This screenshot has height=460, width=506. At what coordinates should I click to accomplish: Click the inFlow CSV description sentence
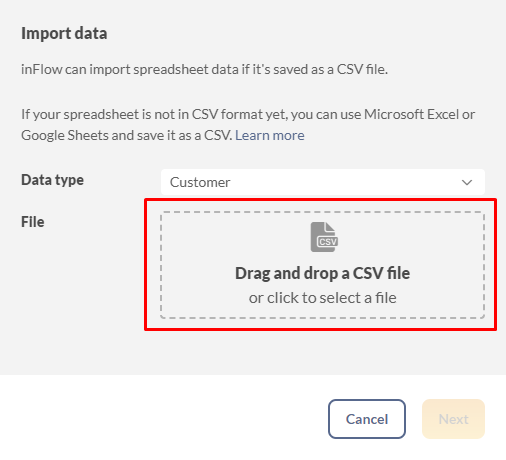[204, 69]
